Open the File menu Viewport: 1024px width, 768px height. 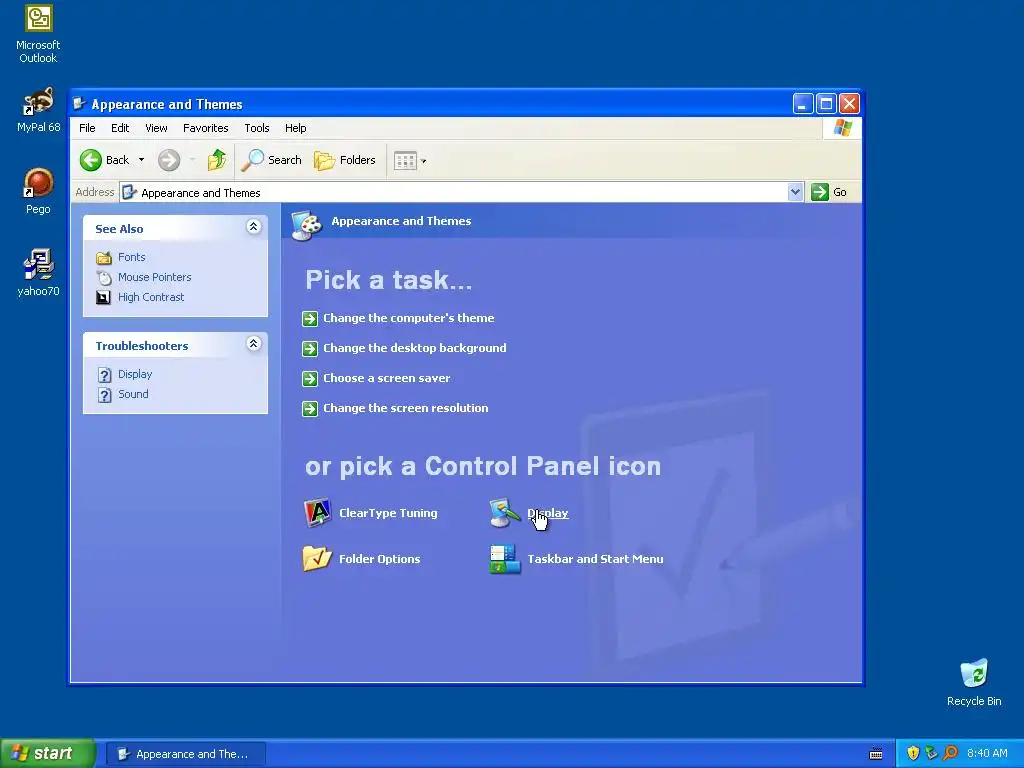pyautogui.click(x=87, y=128)
